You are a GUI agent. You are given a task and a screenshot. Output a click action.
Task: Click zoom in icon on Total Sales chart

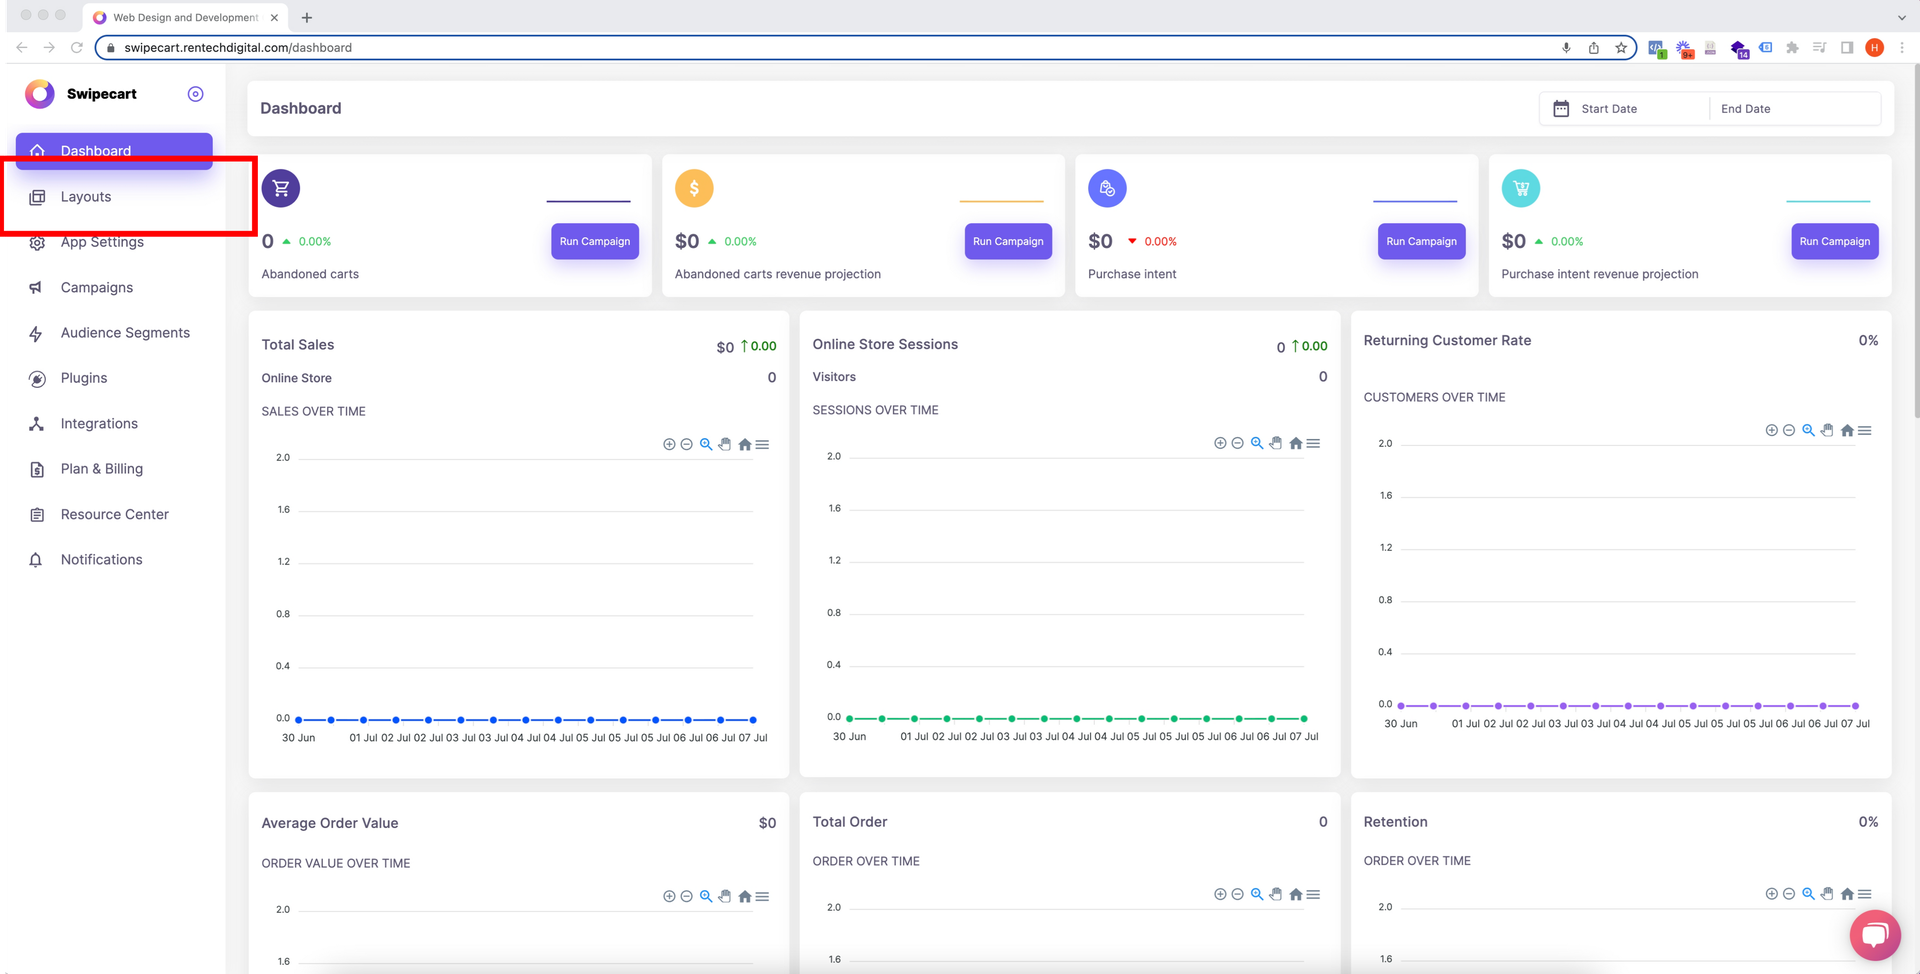point(669,445)
